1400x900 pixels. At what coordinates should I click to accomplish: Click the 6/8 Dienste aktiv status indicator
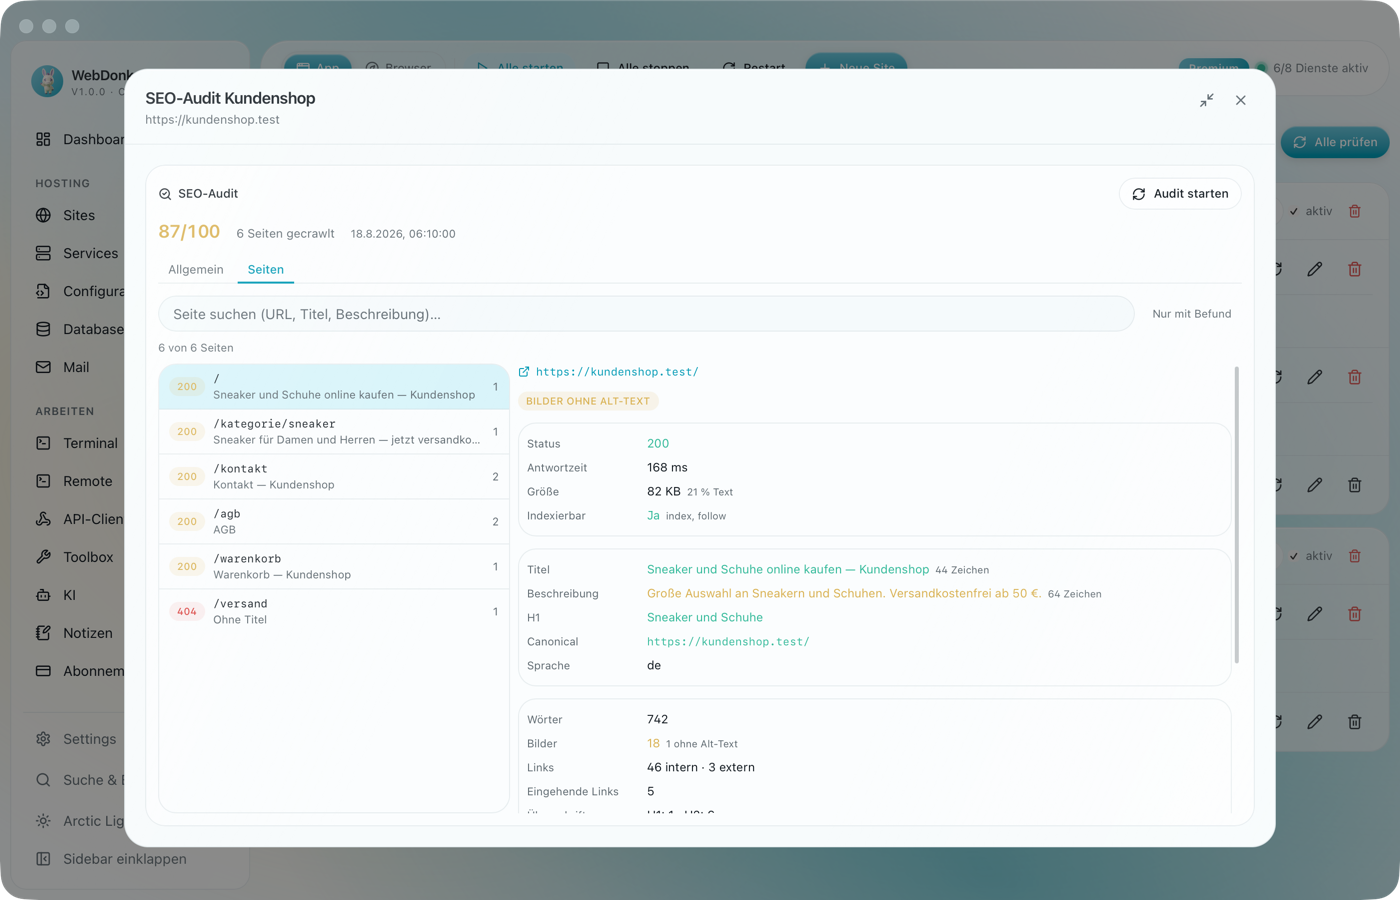(1312, 68)
